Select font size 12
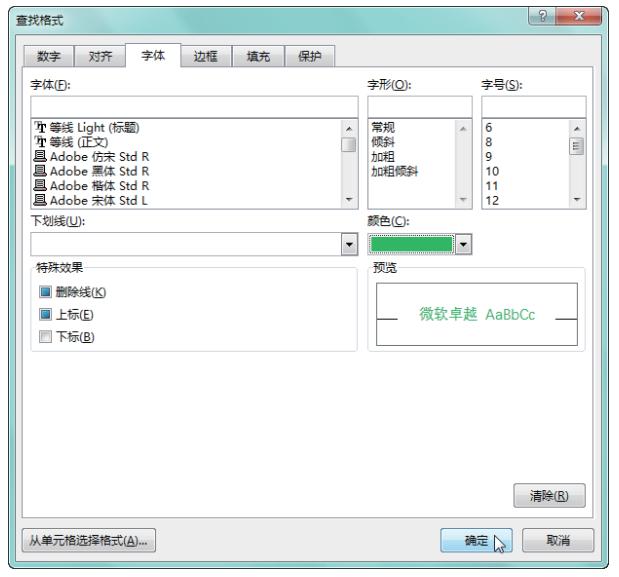Screen dimensions: 619x577 [x=492, y=200]
